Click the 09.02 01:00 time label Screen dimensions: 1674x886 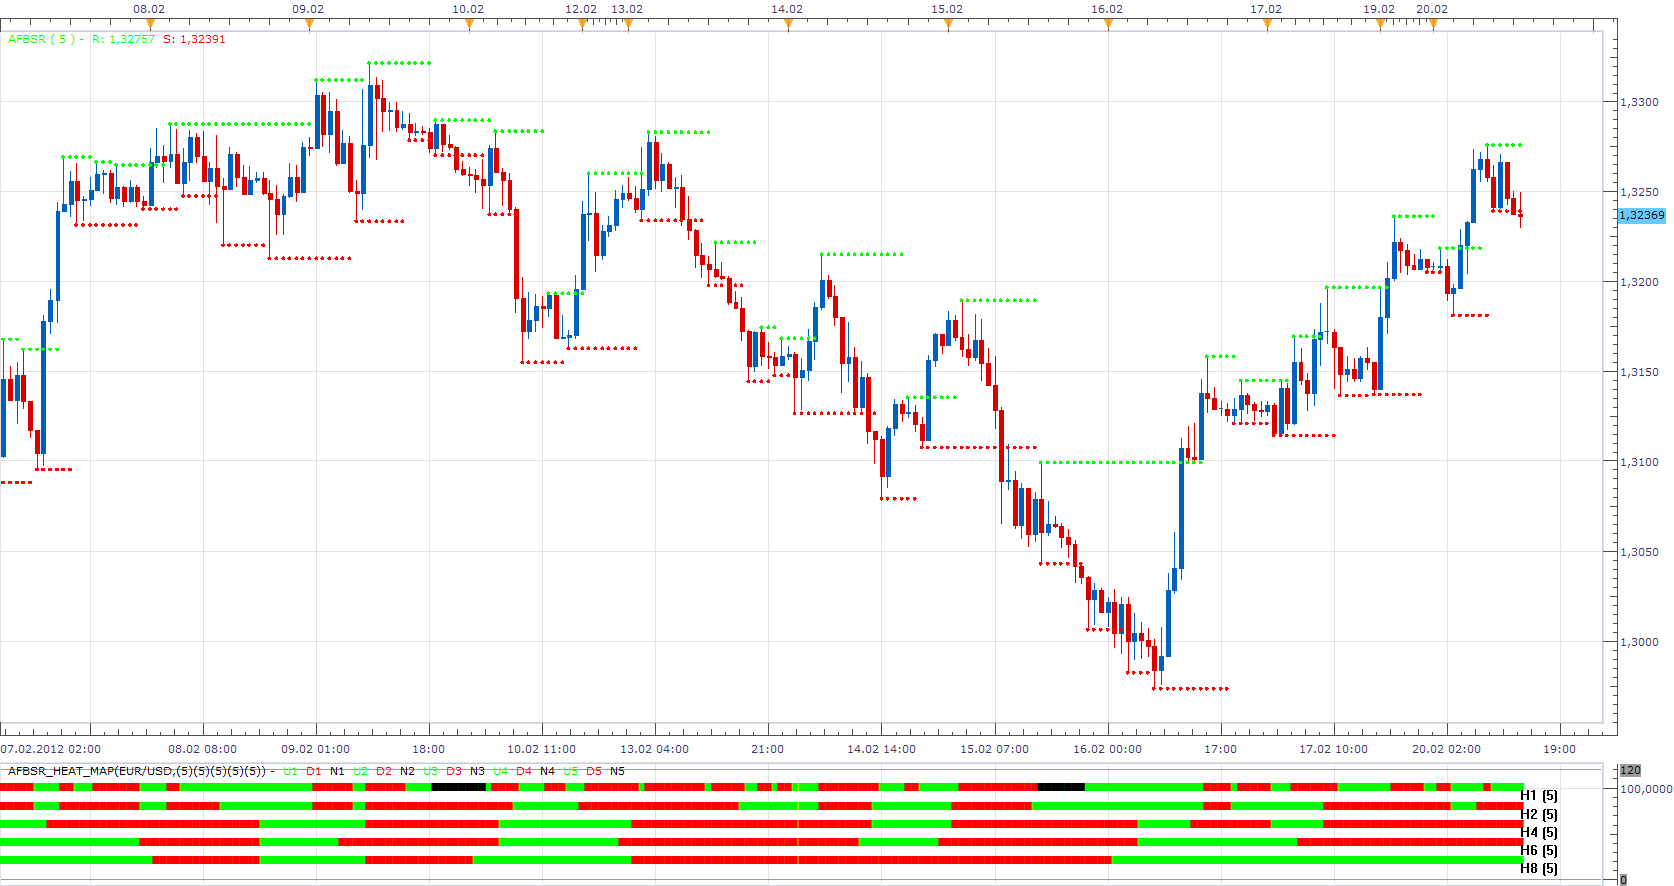pos(316,749)
